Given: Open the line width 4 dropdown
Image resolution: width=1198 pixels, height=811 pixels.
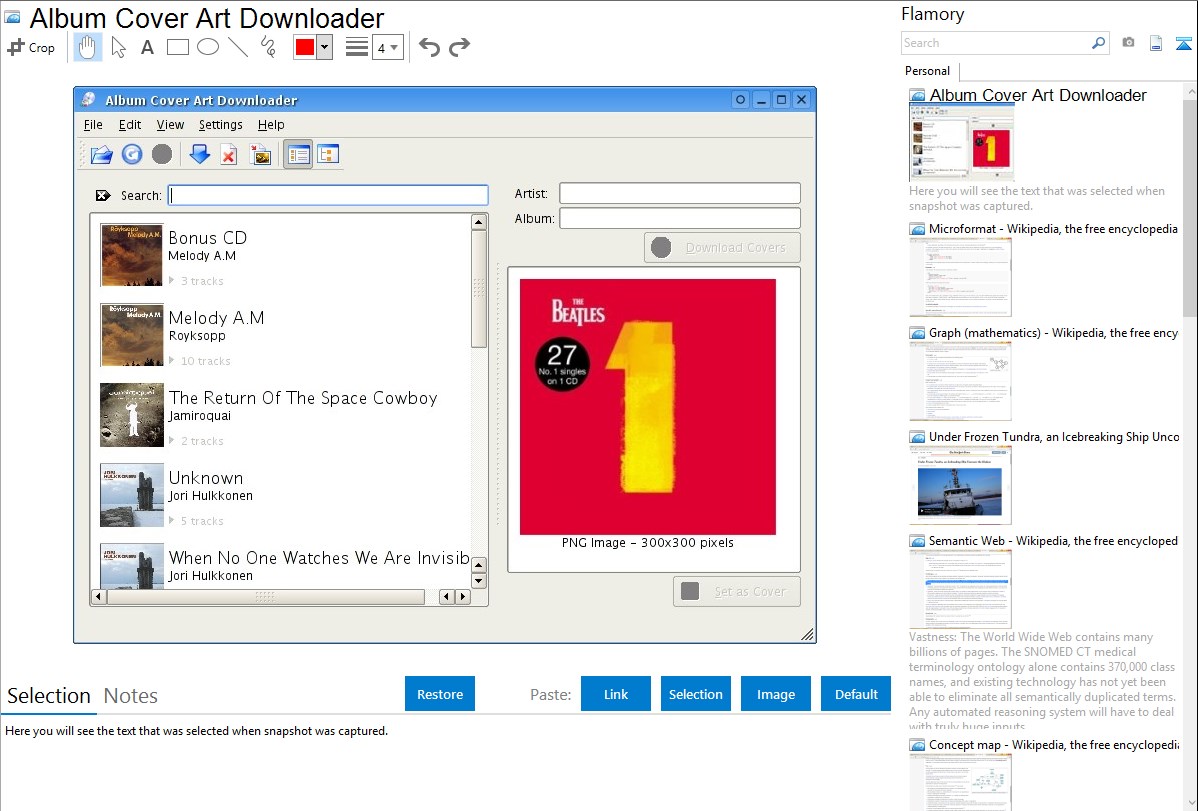Looking at the screenshot, I should pos(387,47).
